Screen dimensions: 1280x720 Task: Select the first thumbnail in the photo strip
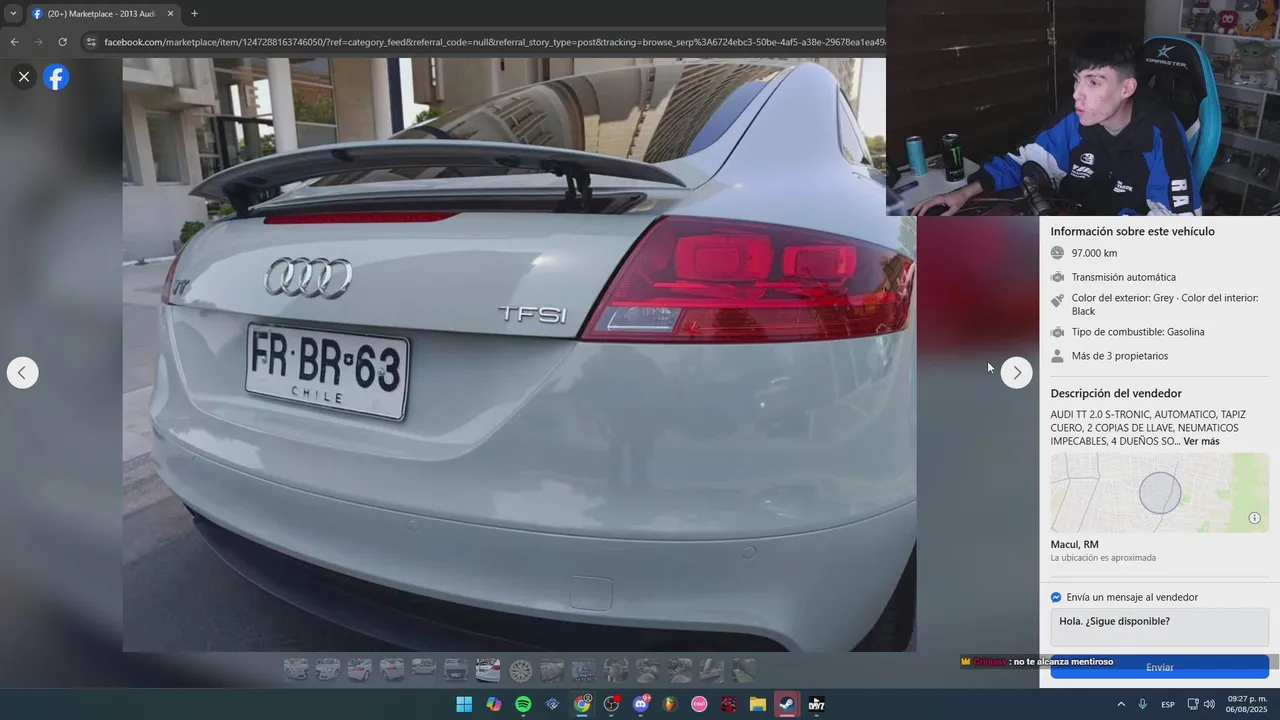pyautogui.click(x=296, y=670)
